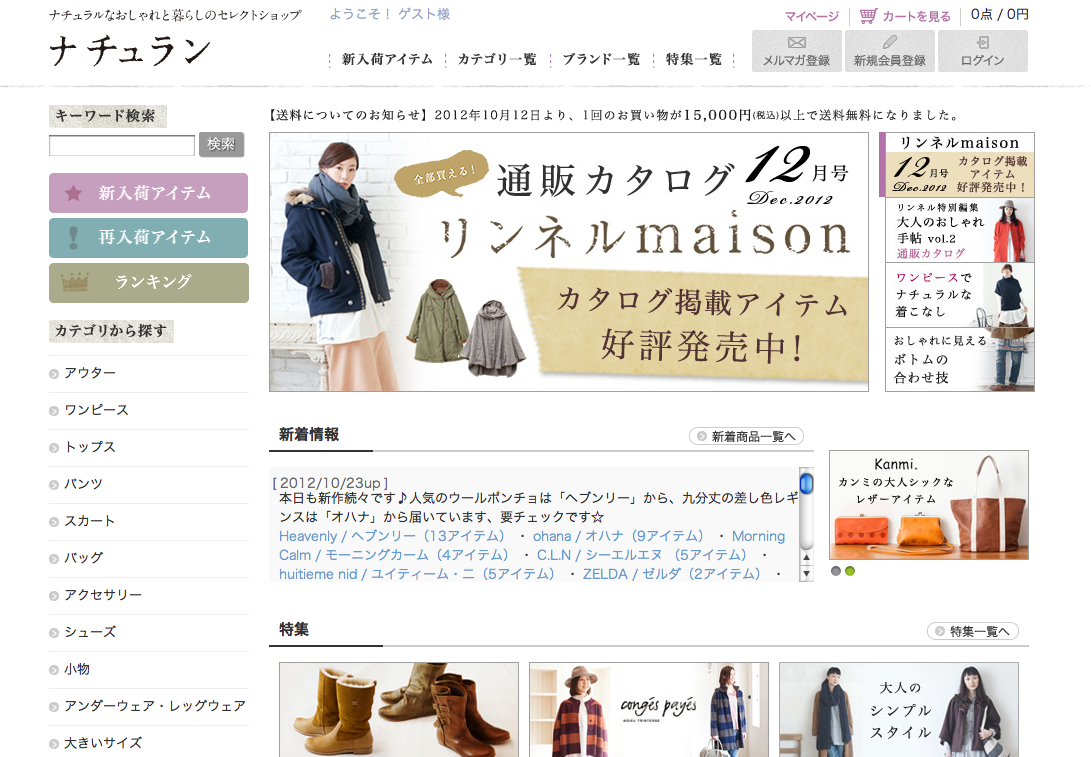Click the ようこそ！ゲスト様 greeting

(390, 14)
